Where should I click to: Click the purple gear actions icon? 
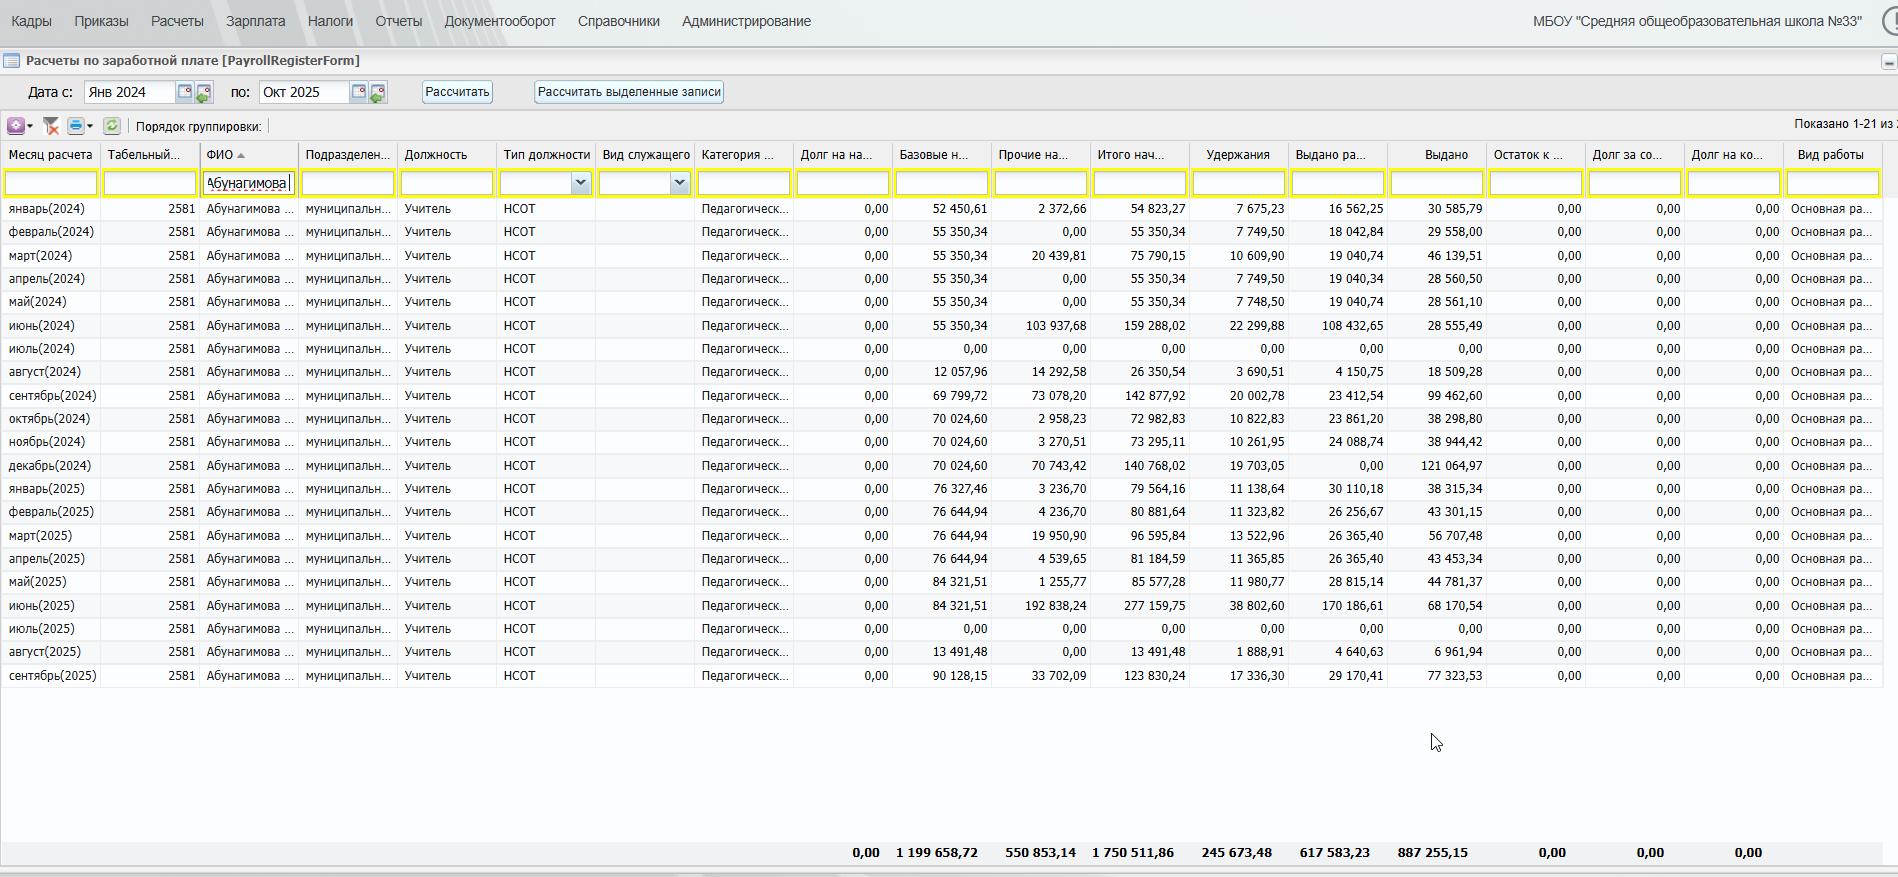(x=16, y=126)
